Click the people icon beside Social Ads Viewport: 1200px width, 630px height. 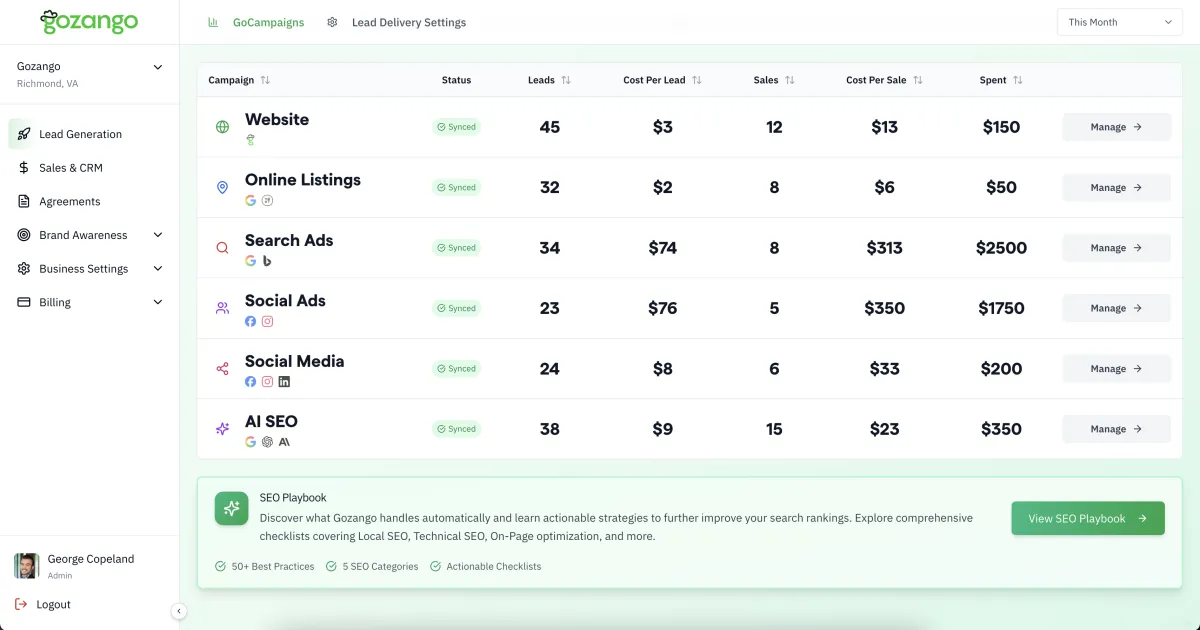pos(222,308)
